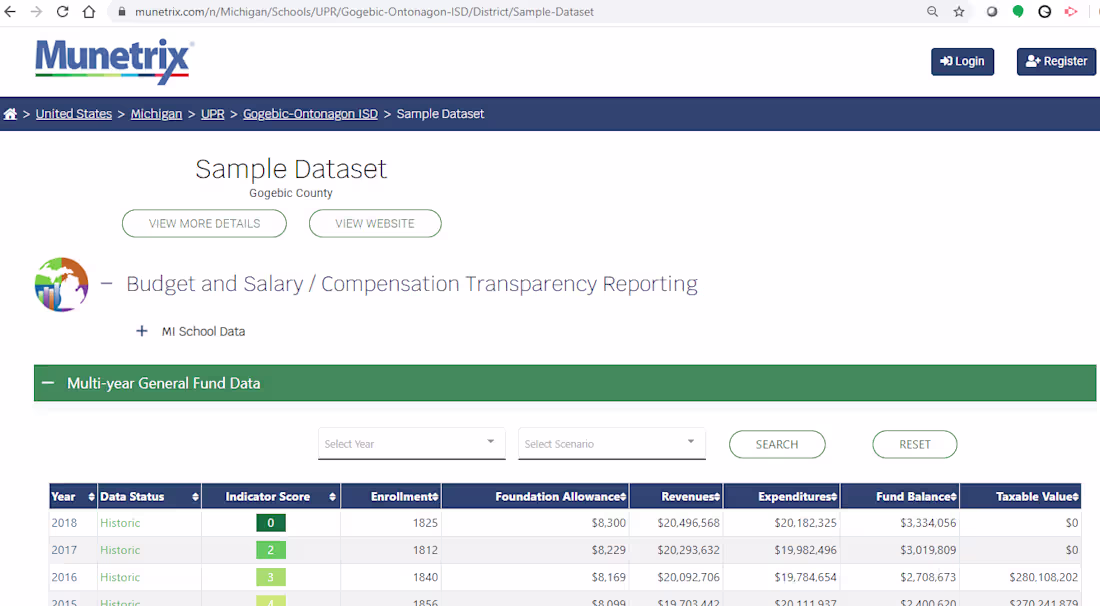Click fund balance $3,019,809
Viewport: 1100px width, 606px height.
point(928,550)
